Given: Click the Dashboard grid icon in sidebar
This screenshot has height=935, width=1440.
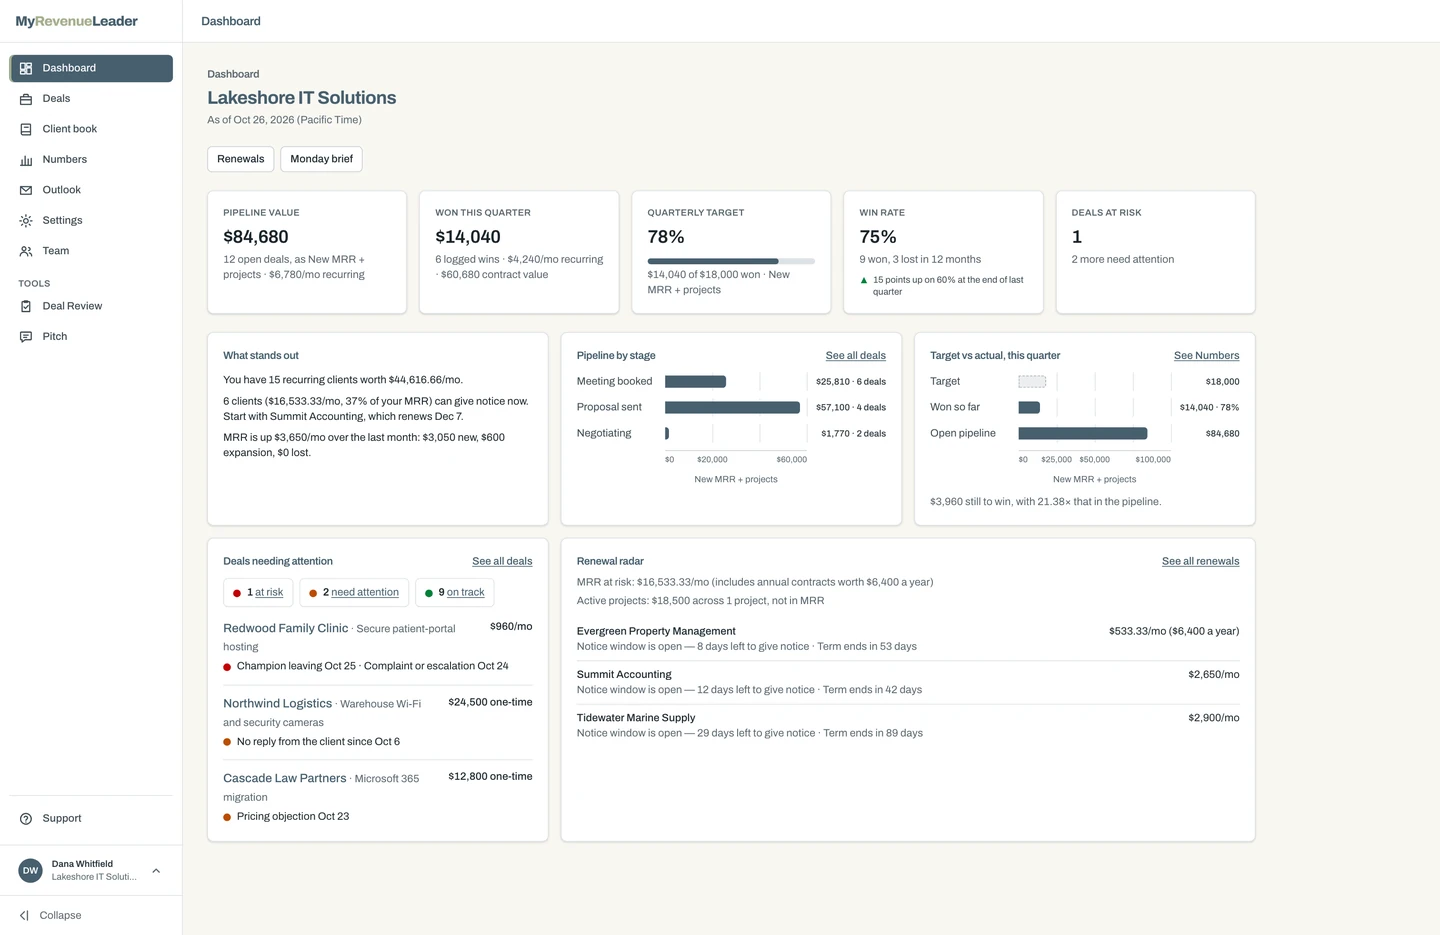Looking at the screenshot, I should tap(26, 68).
